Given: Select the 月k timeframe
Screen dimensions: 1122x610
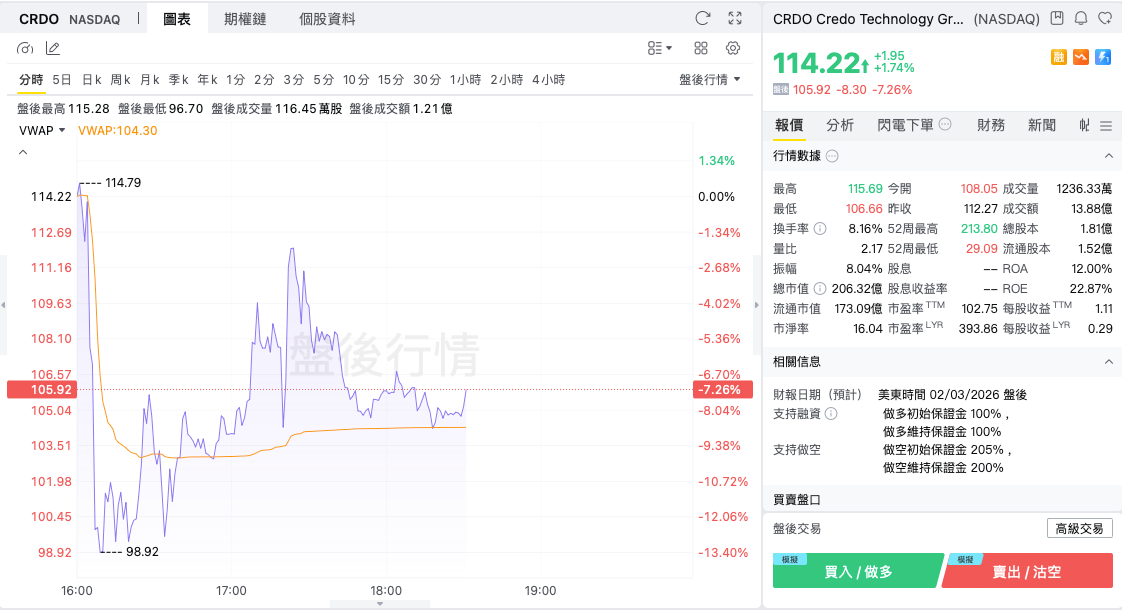Looking at the screenshot, I should pos(150,79).
